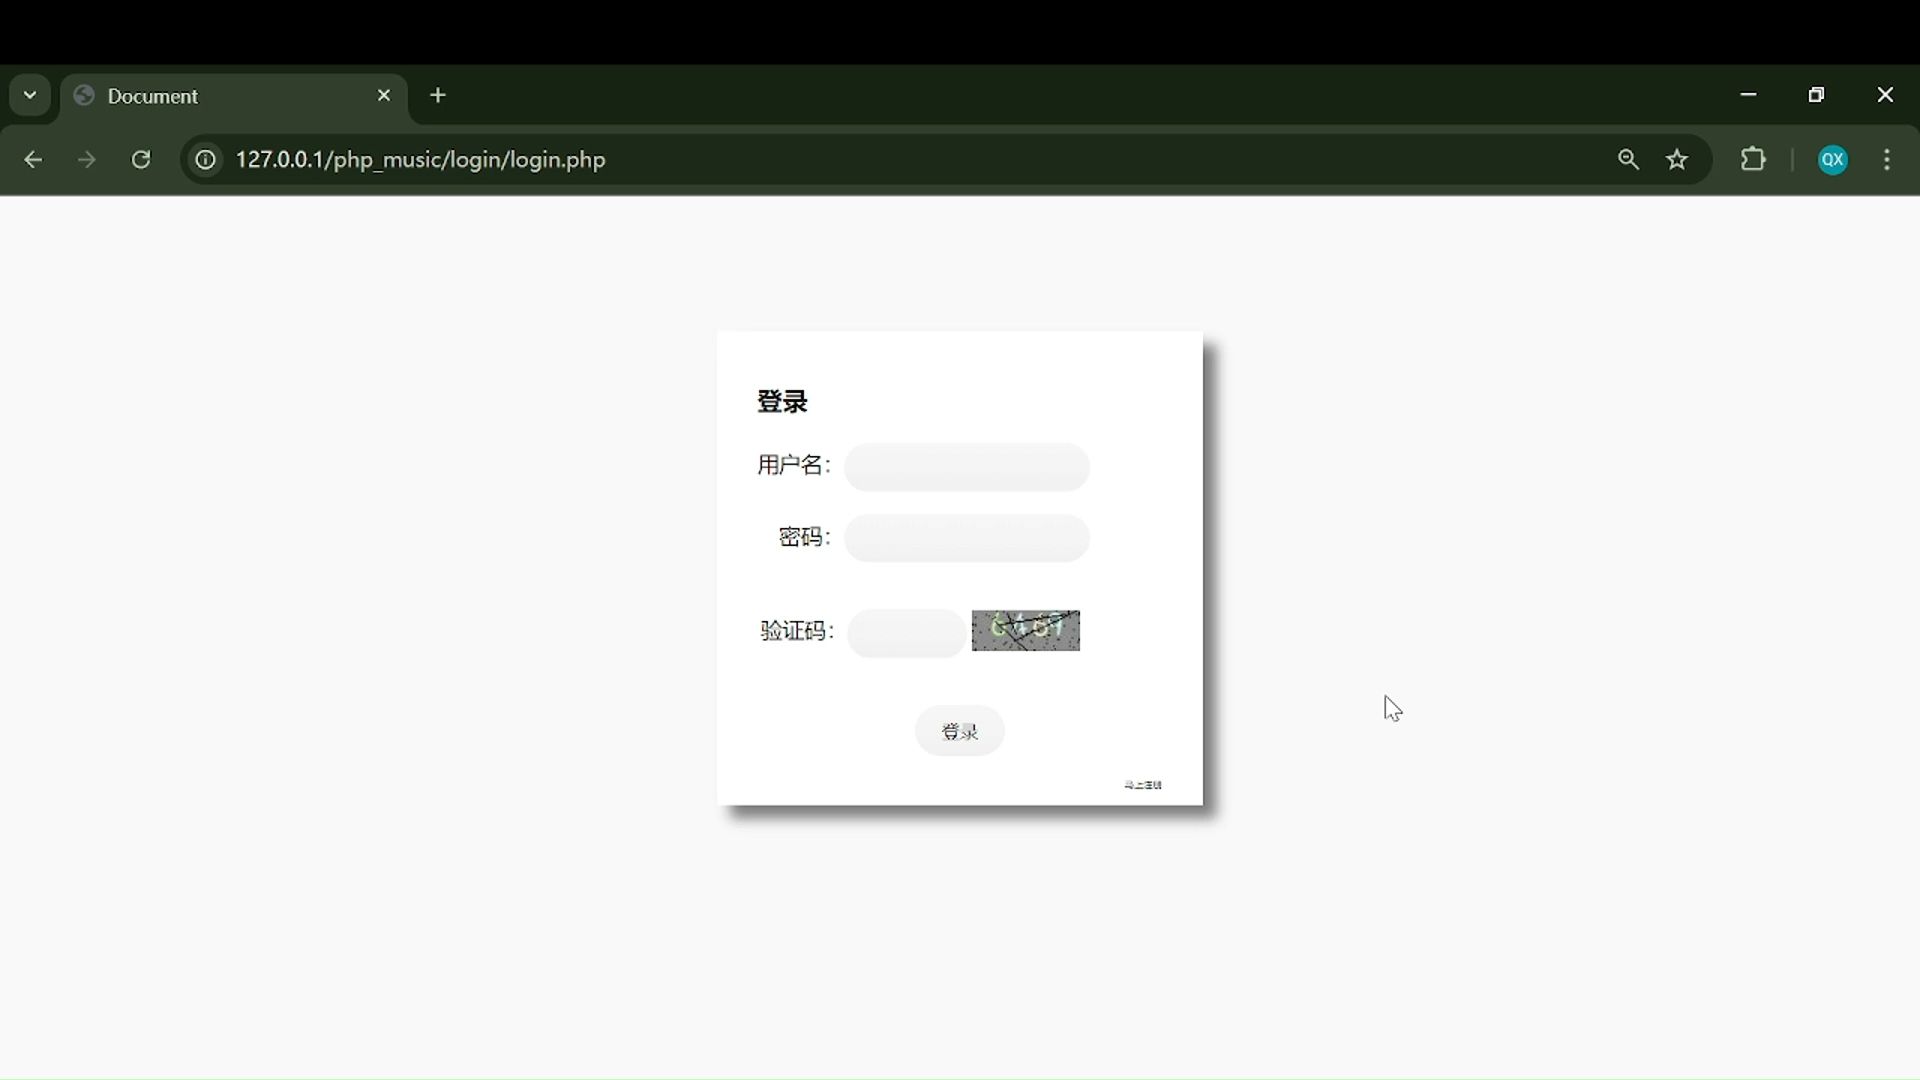
Task: Click the 密码 label
Action: (805, 537)
